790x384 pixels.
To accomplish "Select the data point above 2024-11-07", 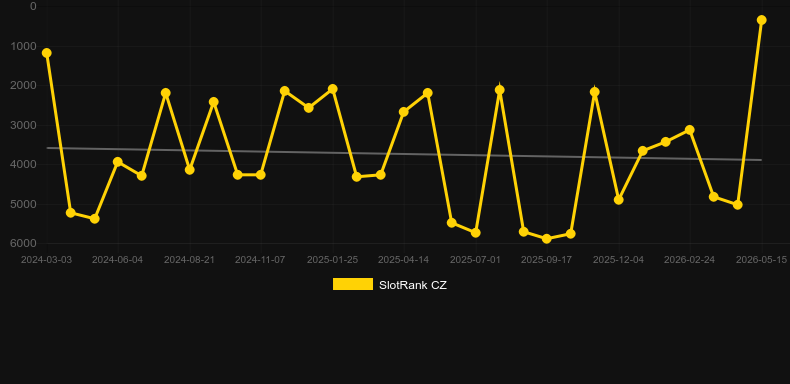I will click(260, 175).
